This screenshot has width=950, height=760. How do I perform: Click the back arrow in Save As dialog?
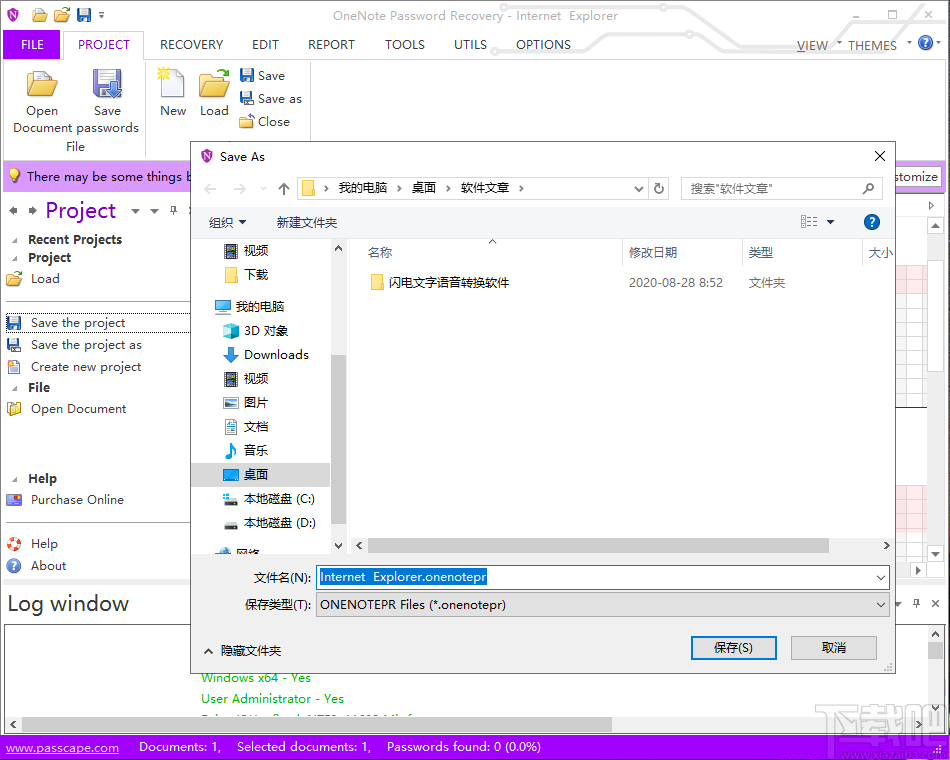(210, 187)
